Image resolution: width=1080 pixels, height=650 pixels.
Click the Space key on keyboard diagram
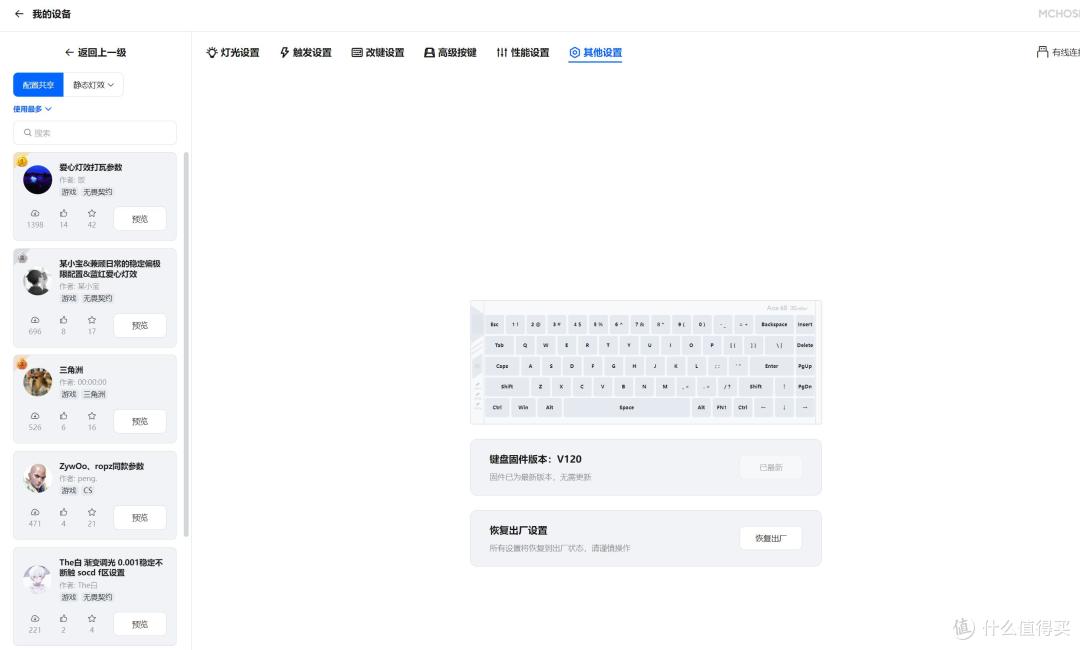(x=626, y=408)
